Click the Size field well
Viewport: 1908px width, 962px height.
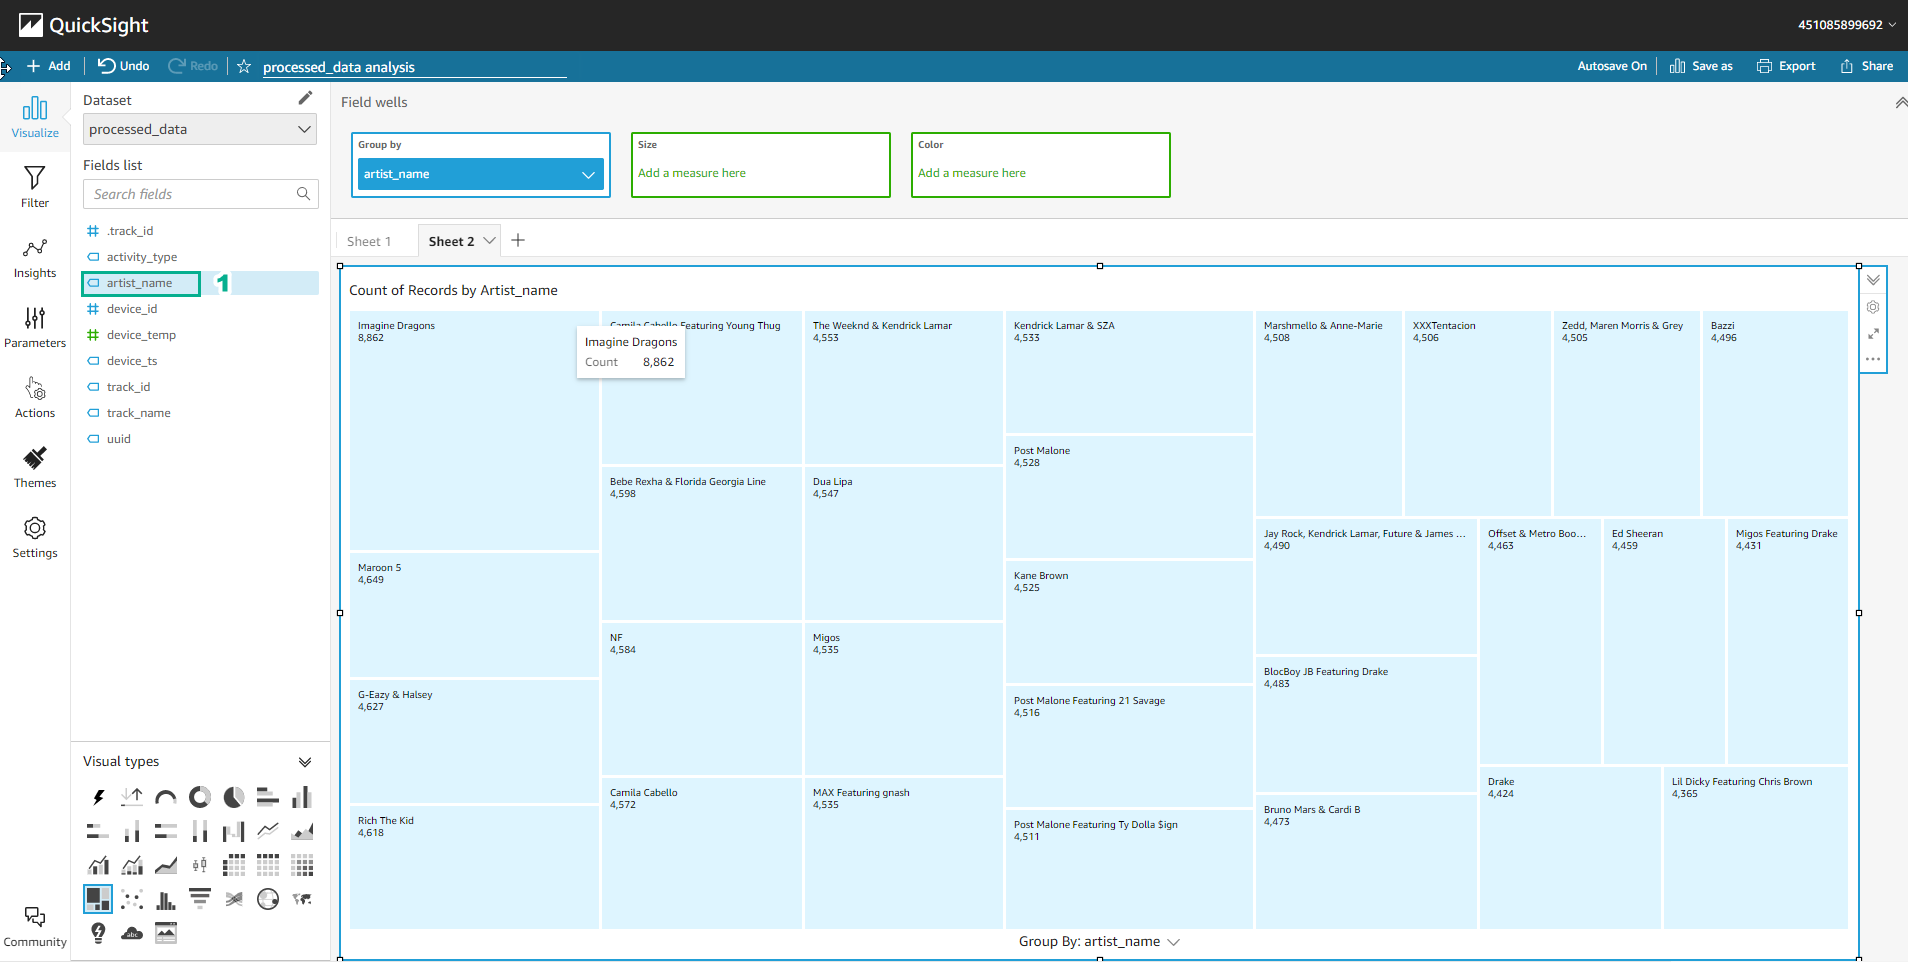760,165
